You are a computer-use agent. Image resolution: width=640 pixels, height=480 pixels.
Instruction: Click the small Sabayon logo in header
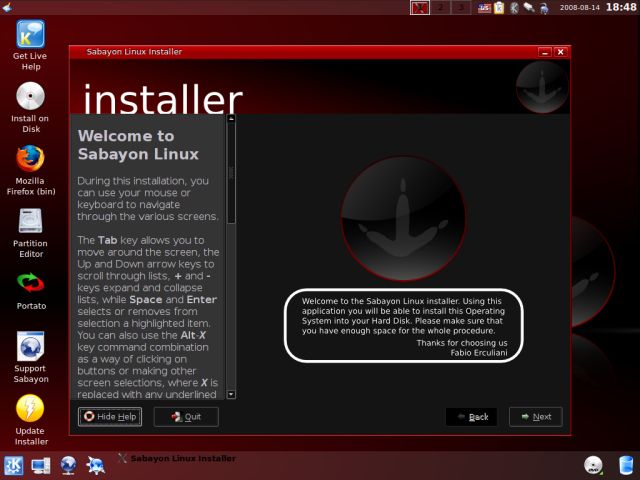[x=542, y=87]
